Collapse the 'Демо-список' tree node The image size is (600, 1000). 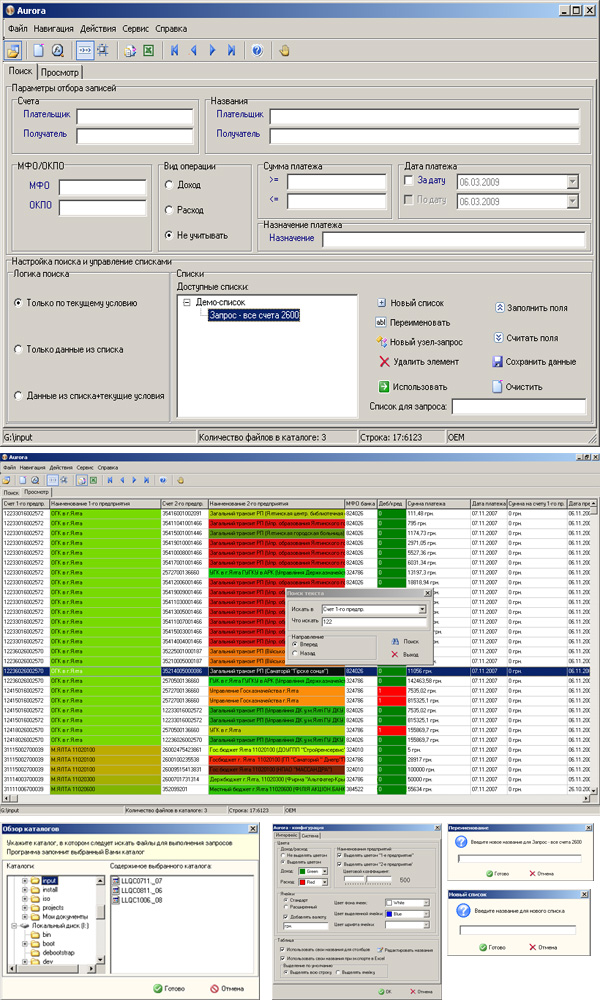tap(187, 301)
